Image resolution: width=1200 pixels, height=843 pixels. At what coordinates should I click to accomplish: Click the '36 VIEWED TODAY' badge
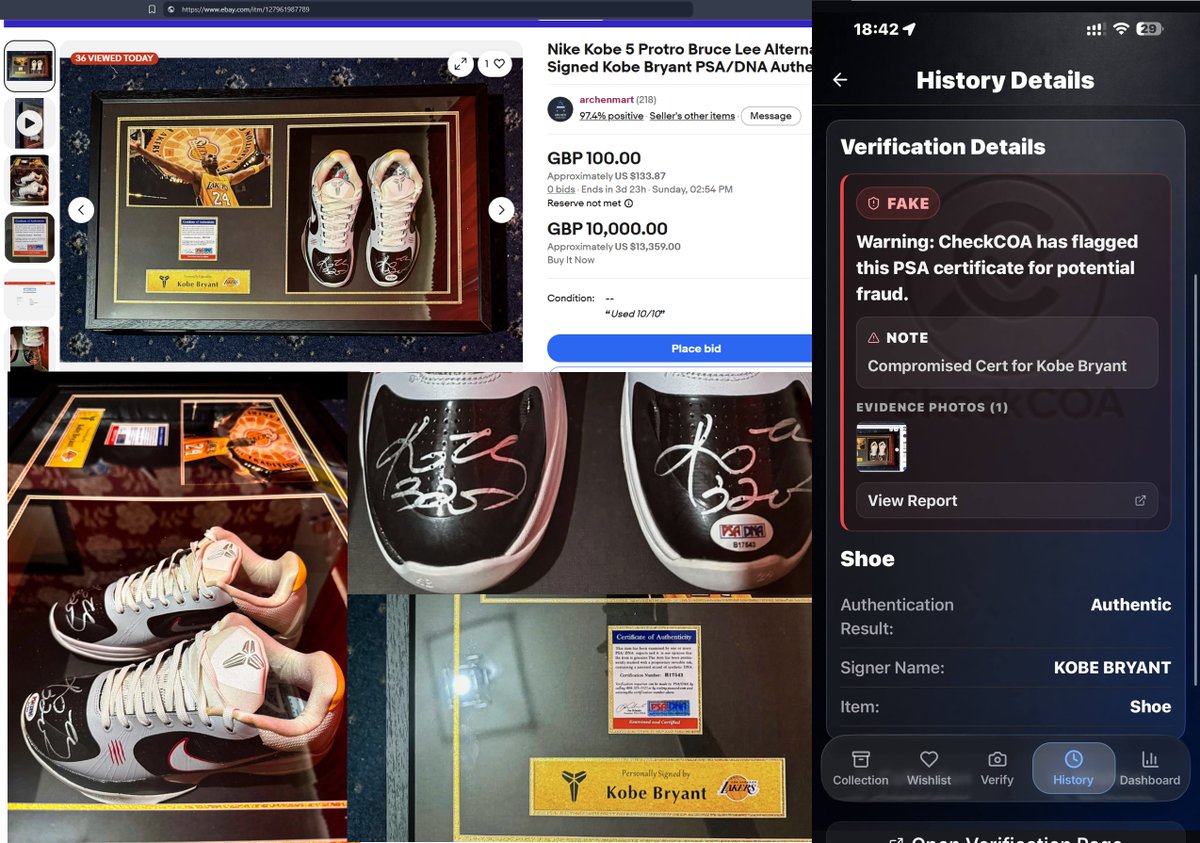[x=113, y=58]
